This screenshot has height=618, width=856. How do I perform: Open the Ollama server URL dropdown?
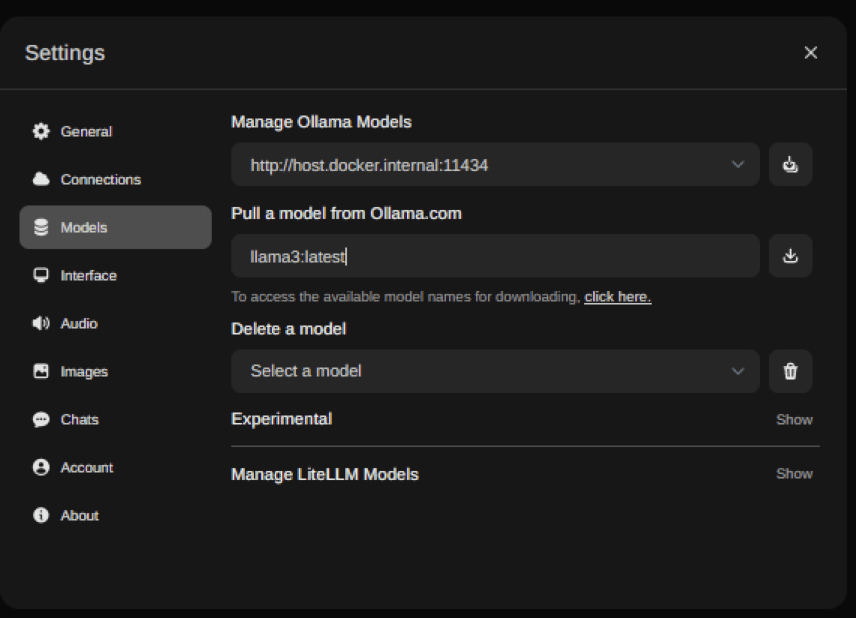(495, 165)
